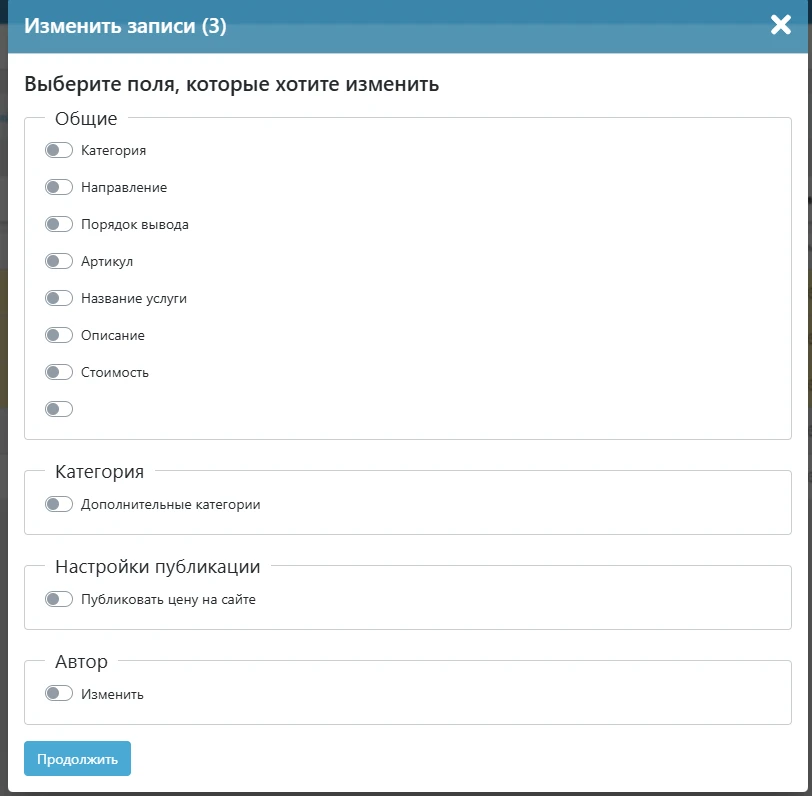Click the Название услуги label text

point(134,298)
